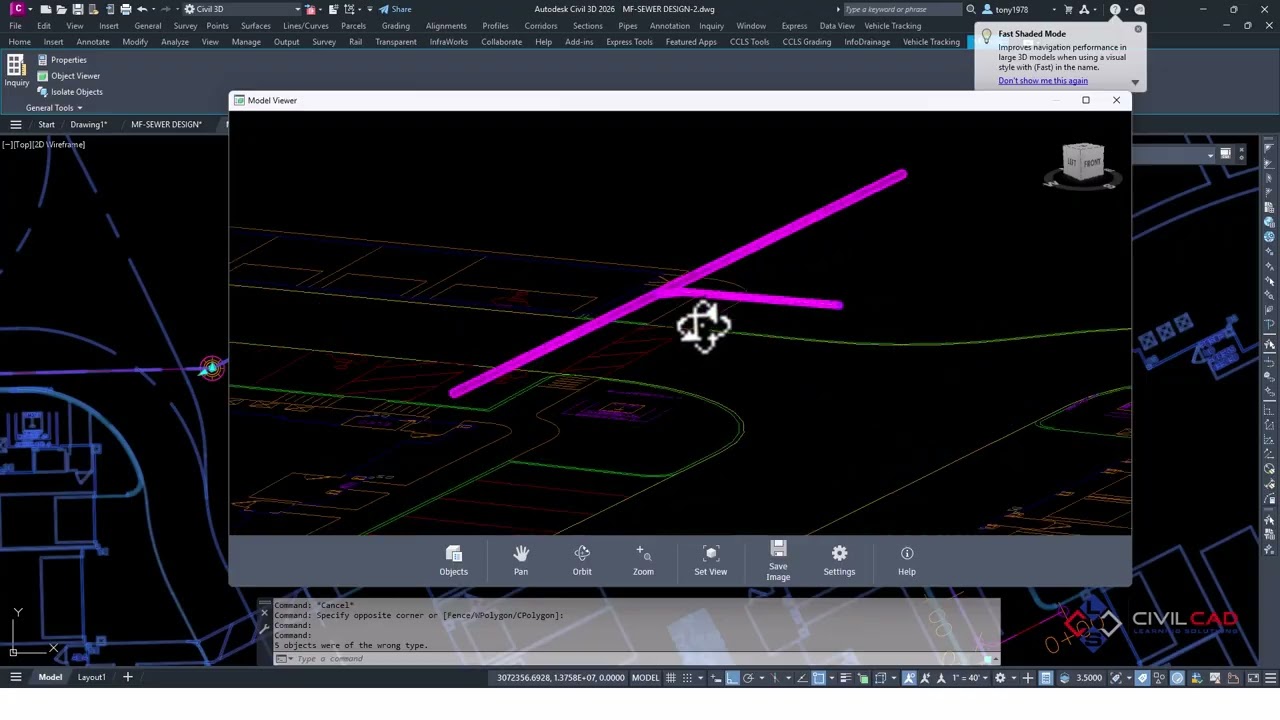Toggle ortho mode in status bar
Viewport: 1280px width, 720px height.
tap(732, 677)
